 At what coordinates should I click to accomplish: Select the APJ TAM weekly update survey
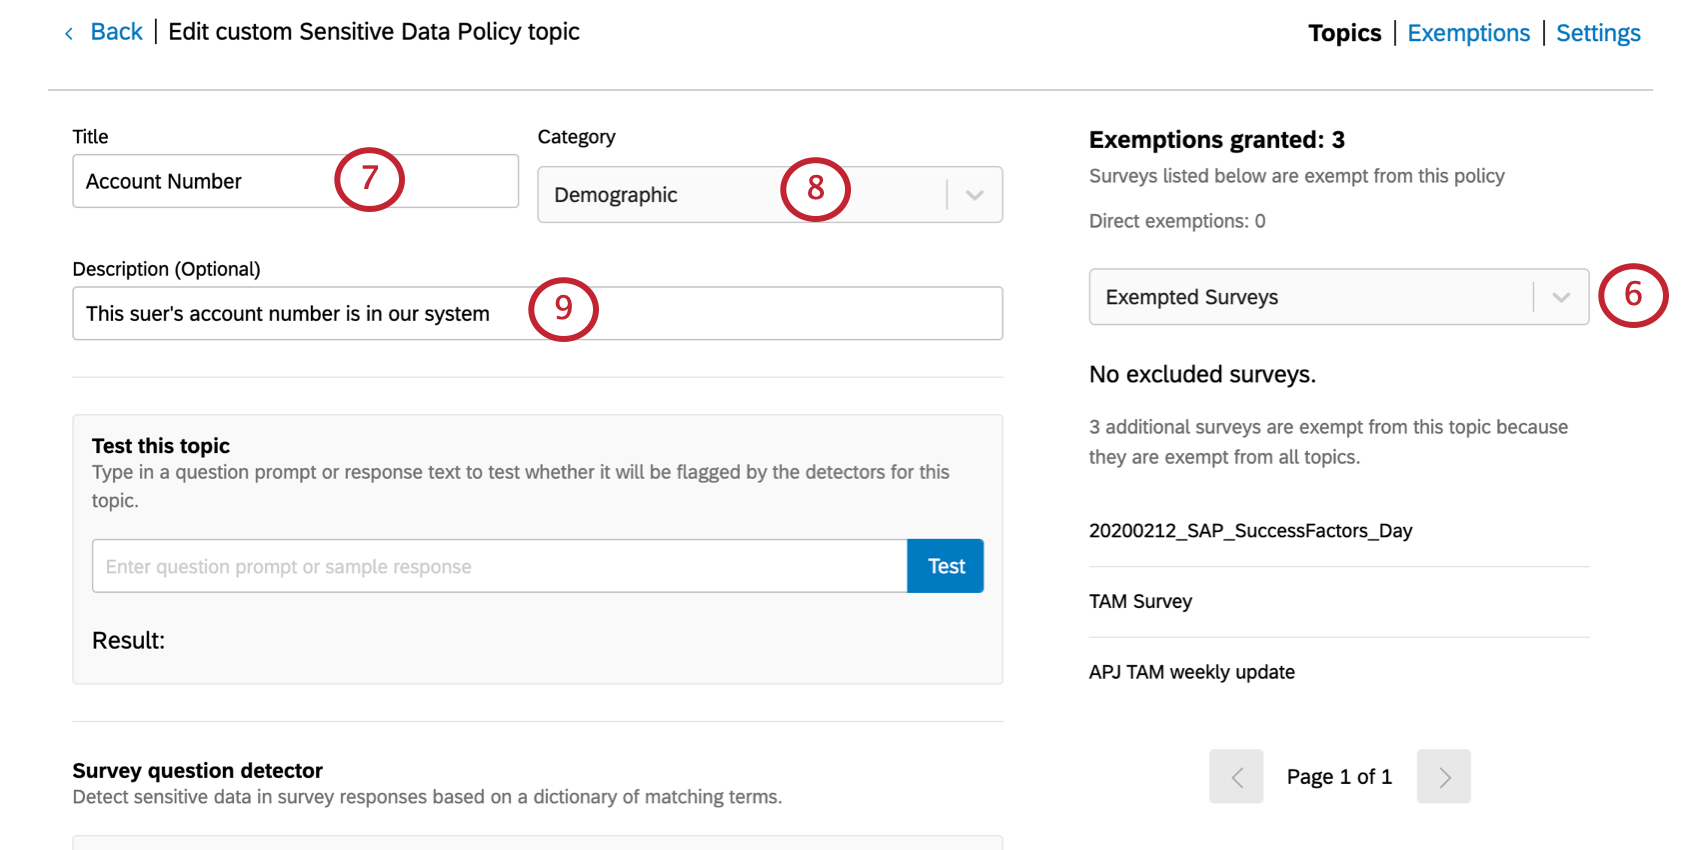point(1191,672)
